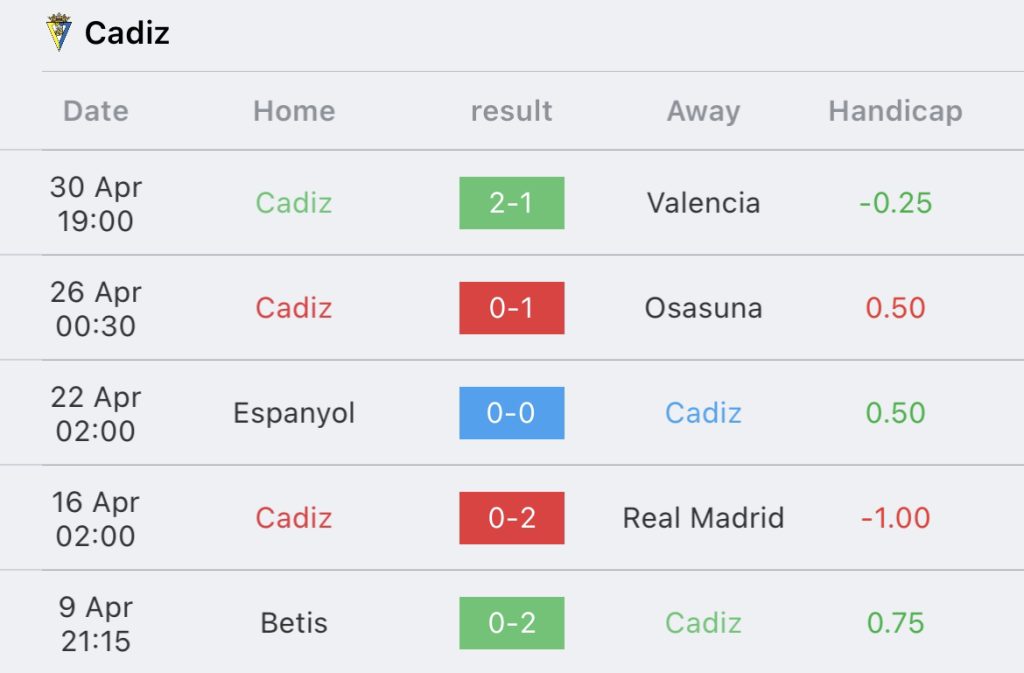Open the Real Madrid team link
This screenshot has width=1024, height=673.
[703, 518]
